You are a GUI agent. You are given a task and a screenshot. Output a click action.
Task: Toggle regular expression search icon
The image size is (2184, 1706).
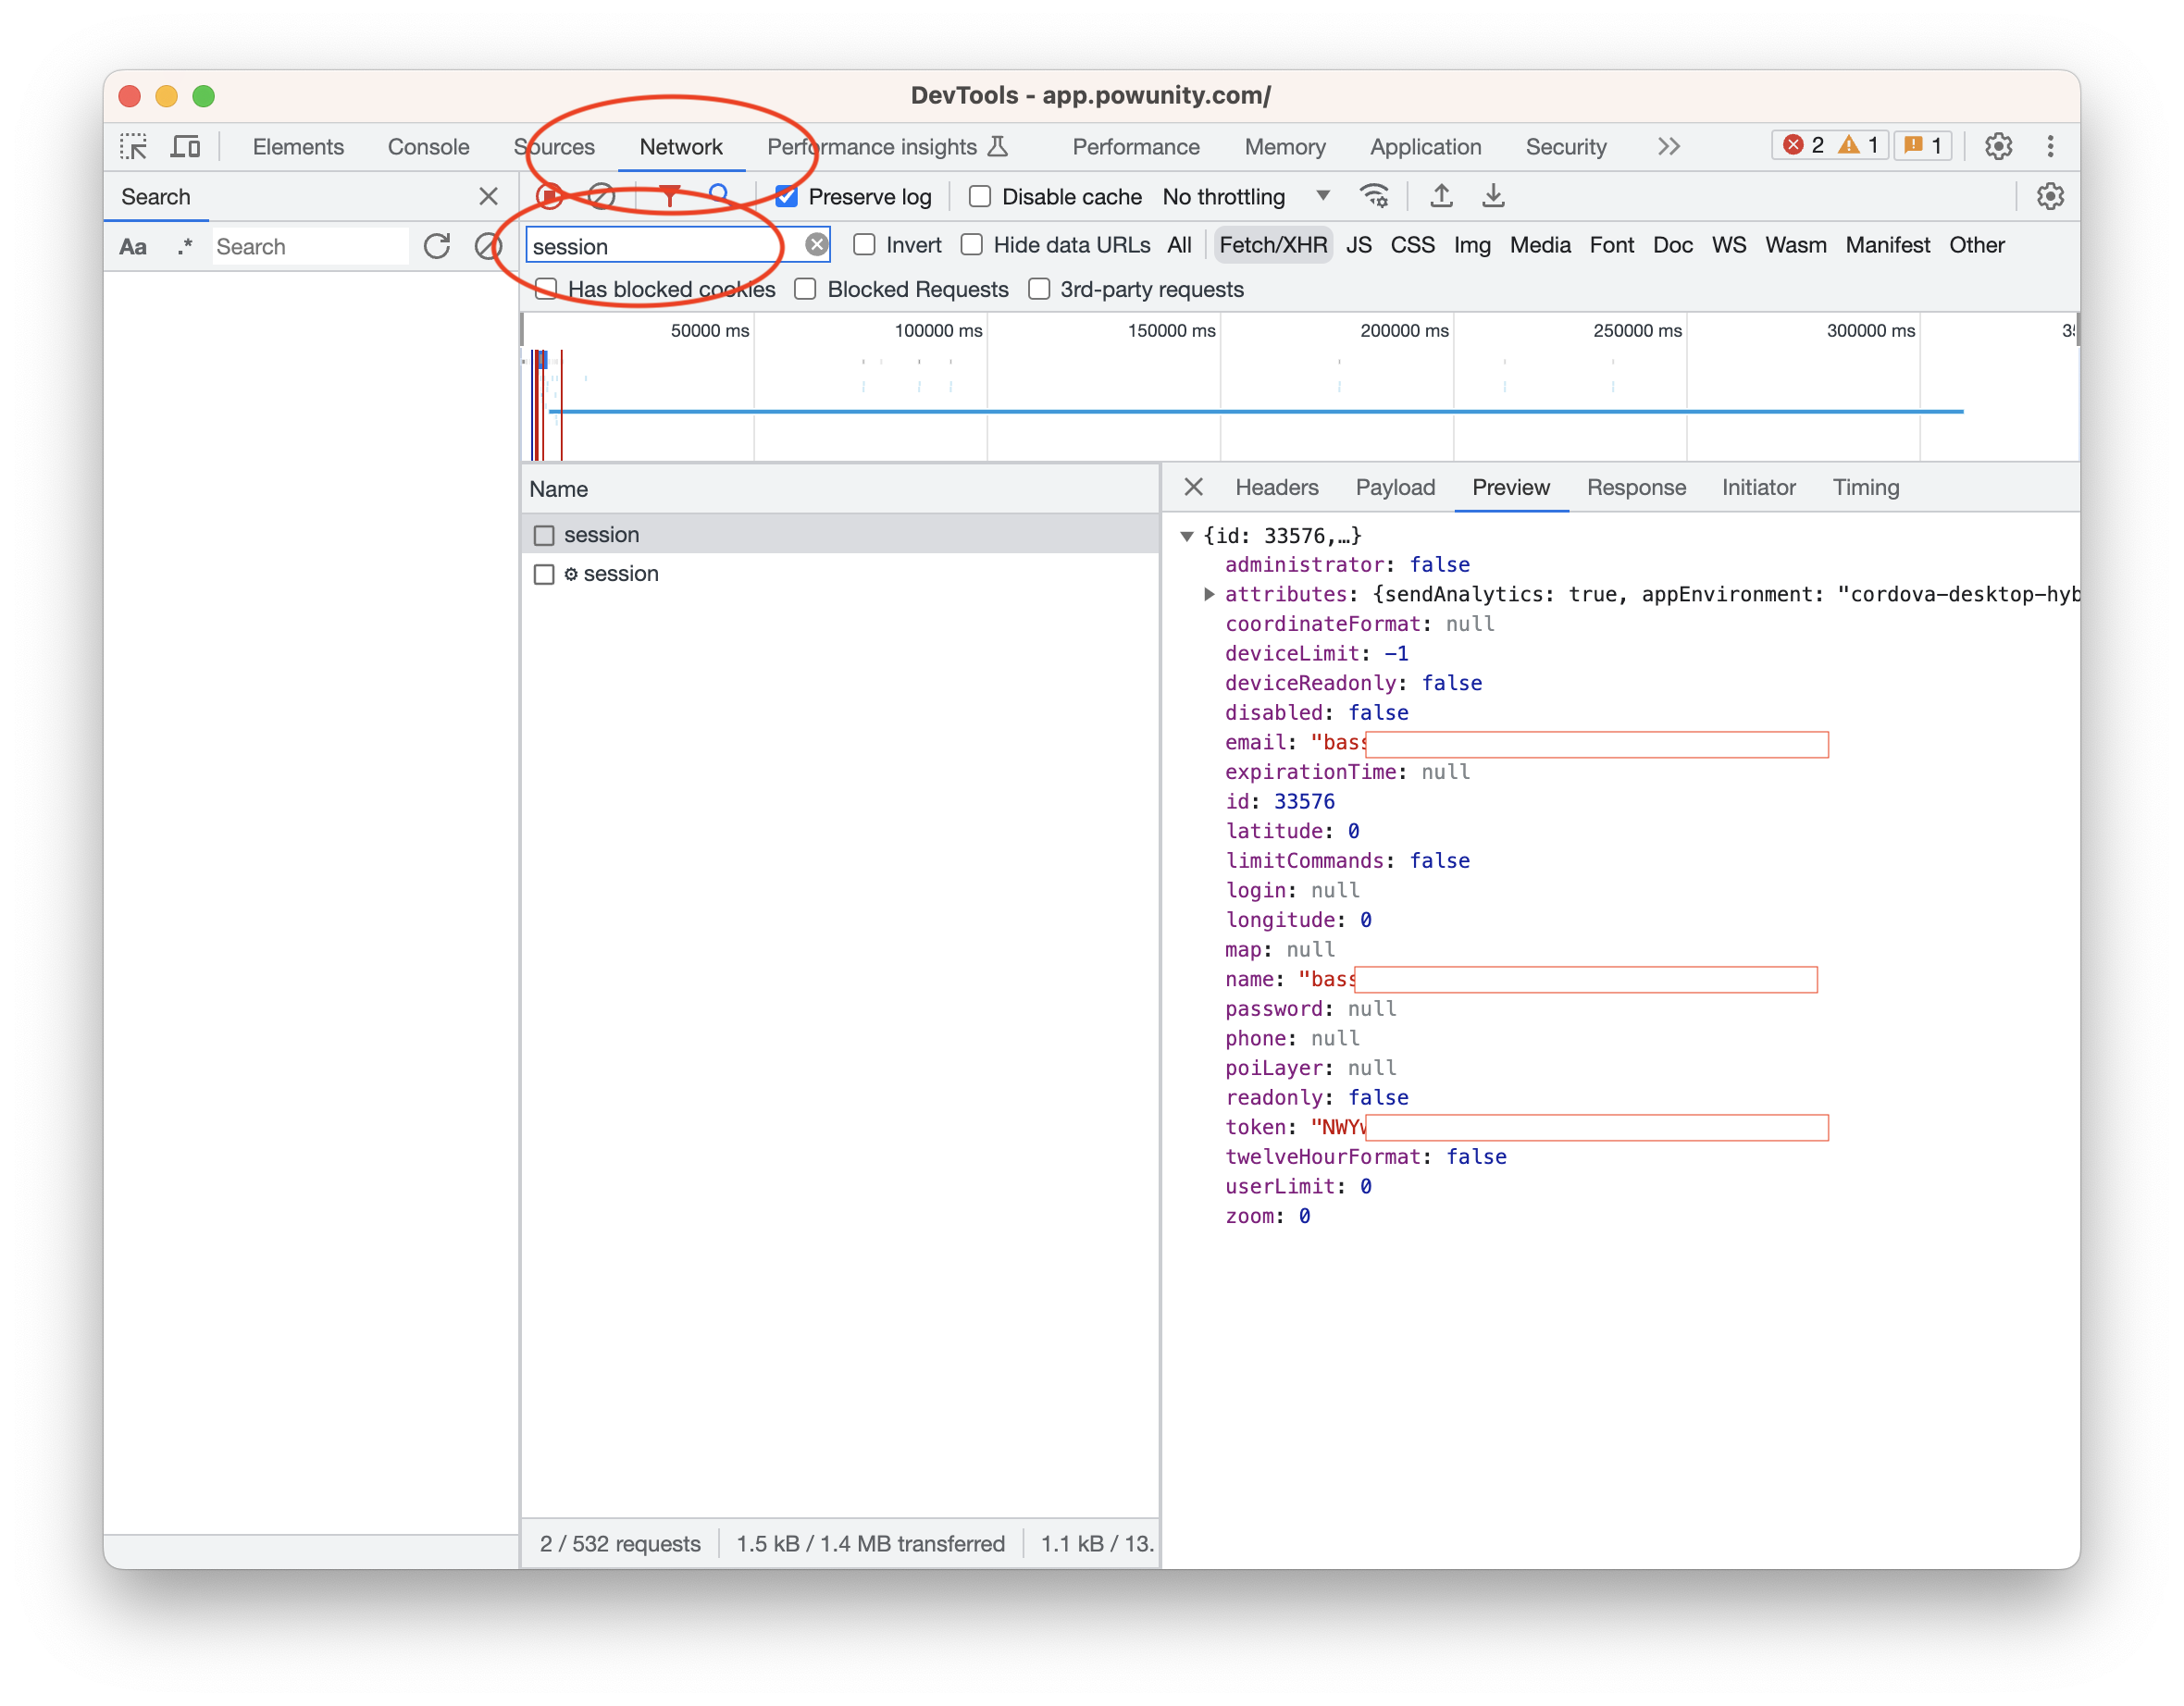coord(185,246)
